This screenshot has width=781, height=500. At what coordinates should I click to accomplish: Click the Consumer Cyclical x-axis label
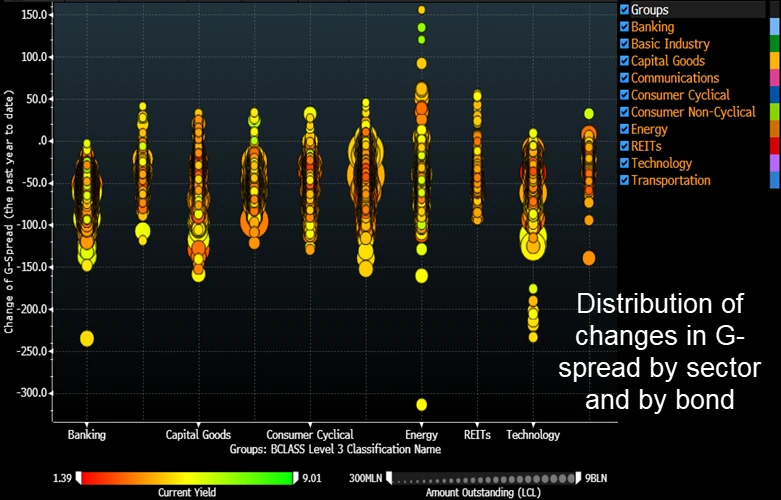[x=310, y=435]
